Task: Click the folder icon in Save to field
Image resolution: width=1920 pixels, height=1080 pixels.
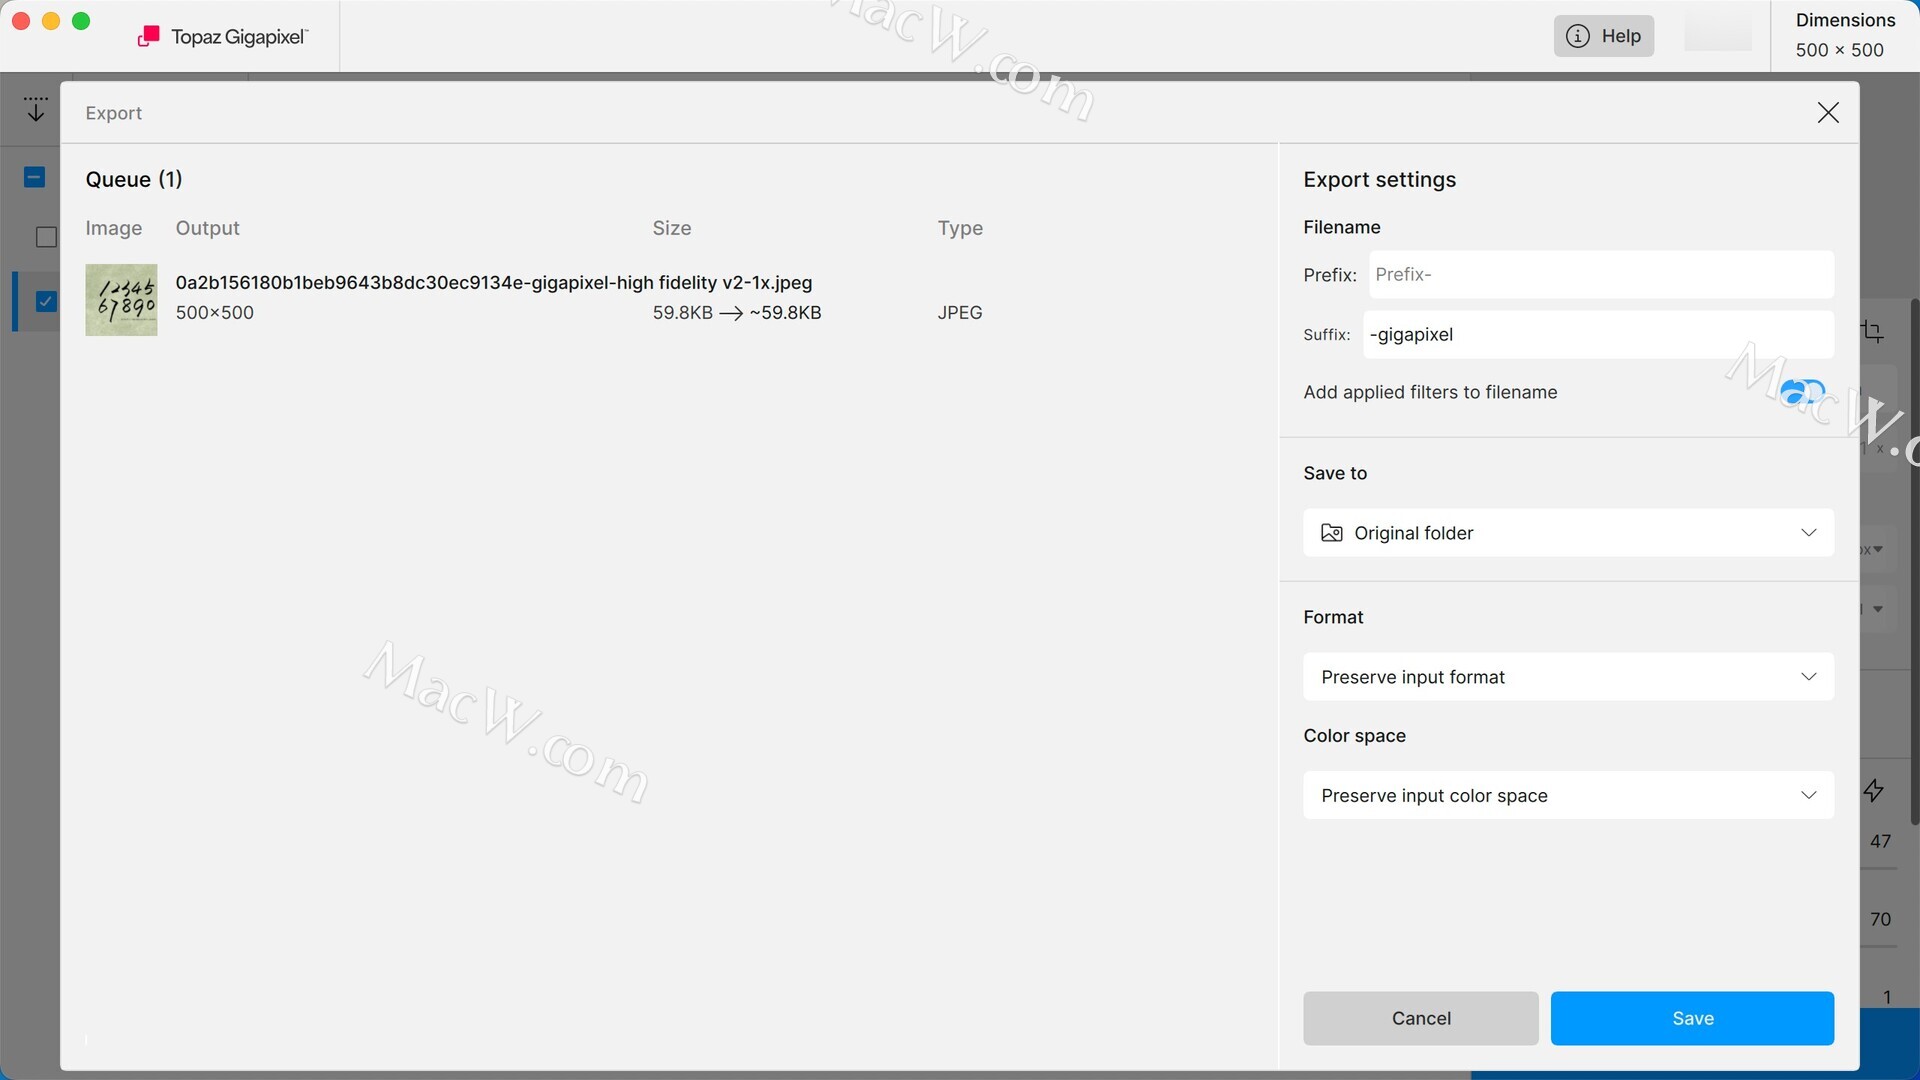Action: (1332, 533)
